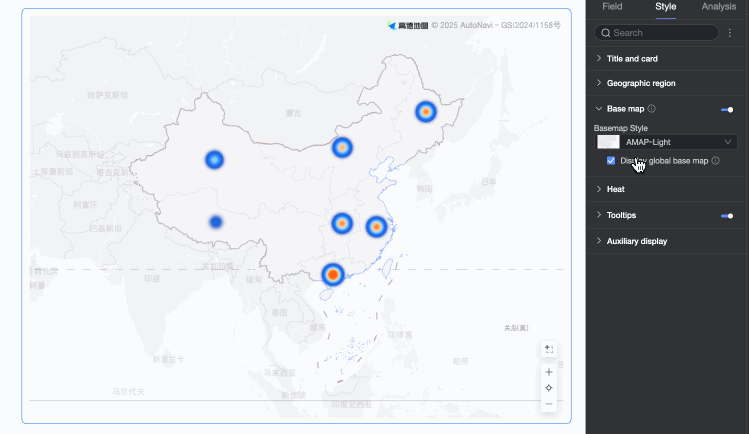Switch to the Style tab
This screenshot has width=749, height=434.
[x=665, y=7]
